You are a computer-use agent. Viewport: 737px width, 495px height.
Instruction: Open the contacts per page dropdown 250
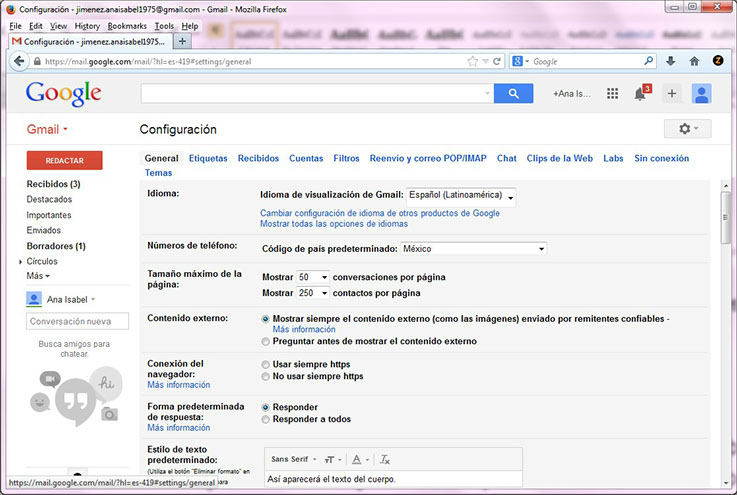pos(313,293)
